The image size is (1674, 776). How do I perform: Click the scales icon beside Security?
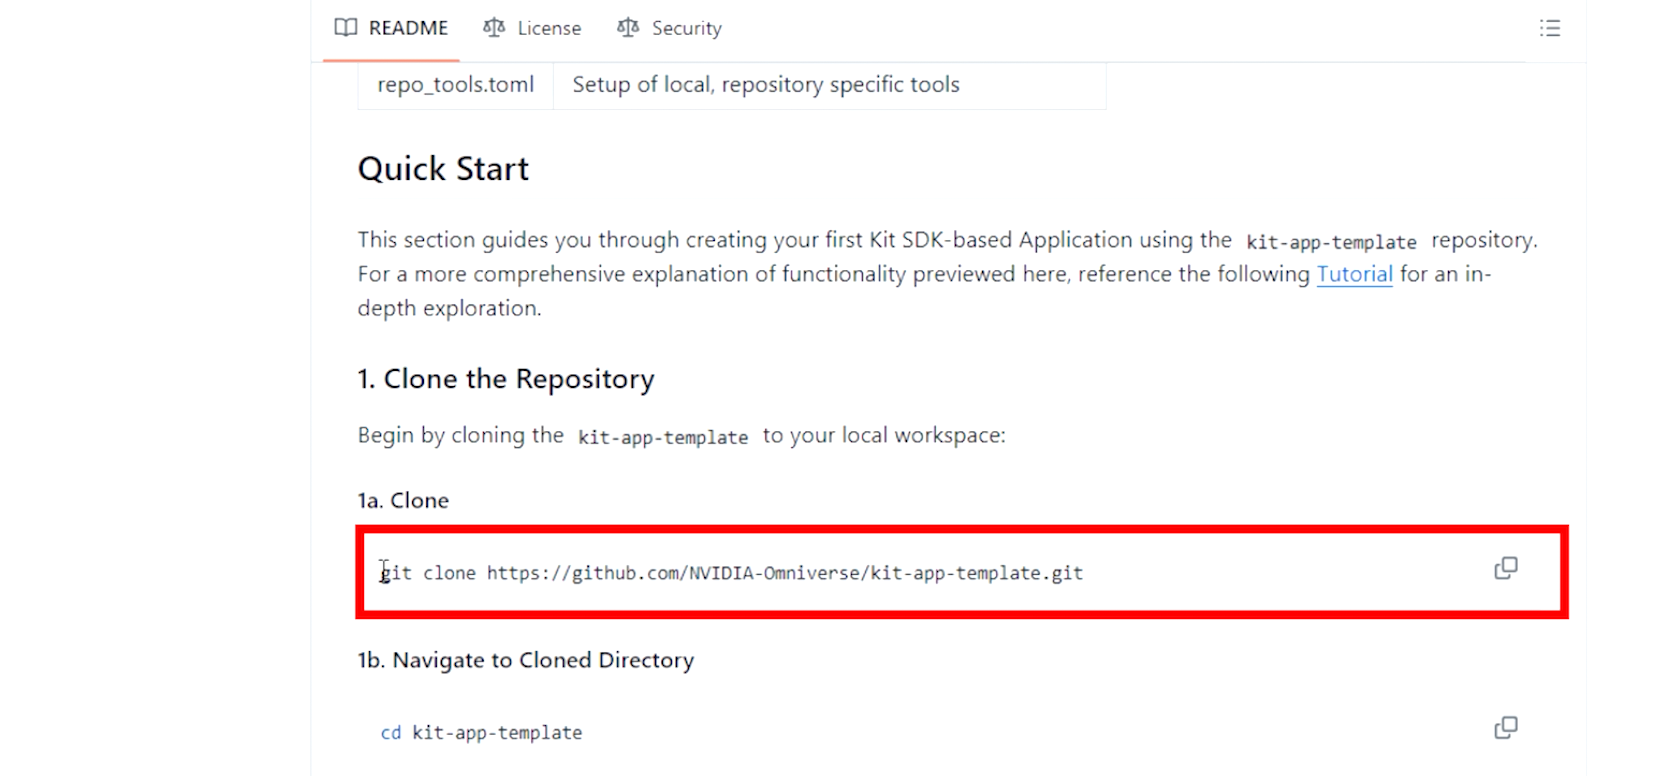[628, 28]
